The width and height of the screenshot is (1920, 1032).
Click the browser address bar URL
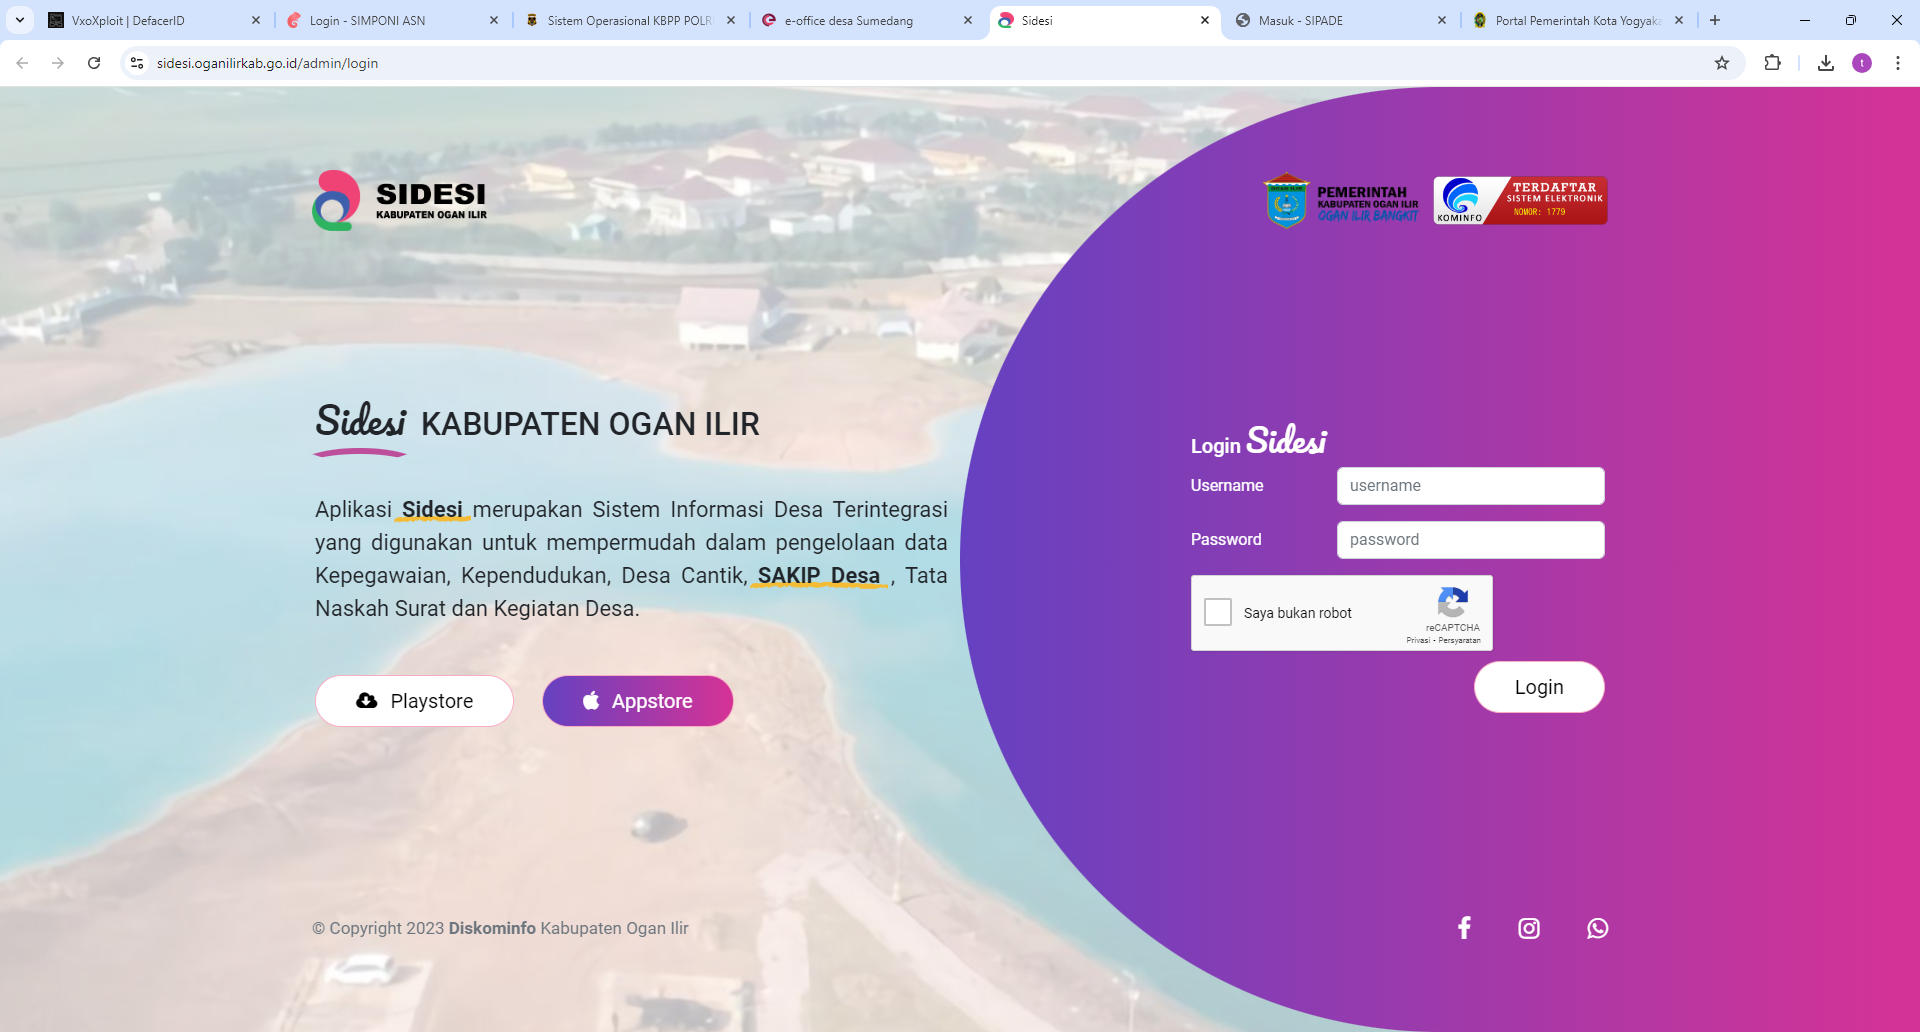[x=267, y=63]
